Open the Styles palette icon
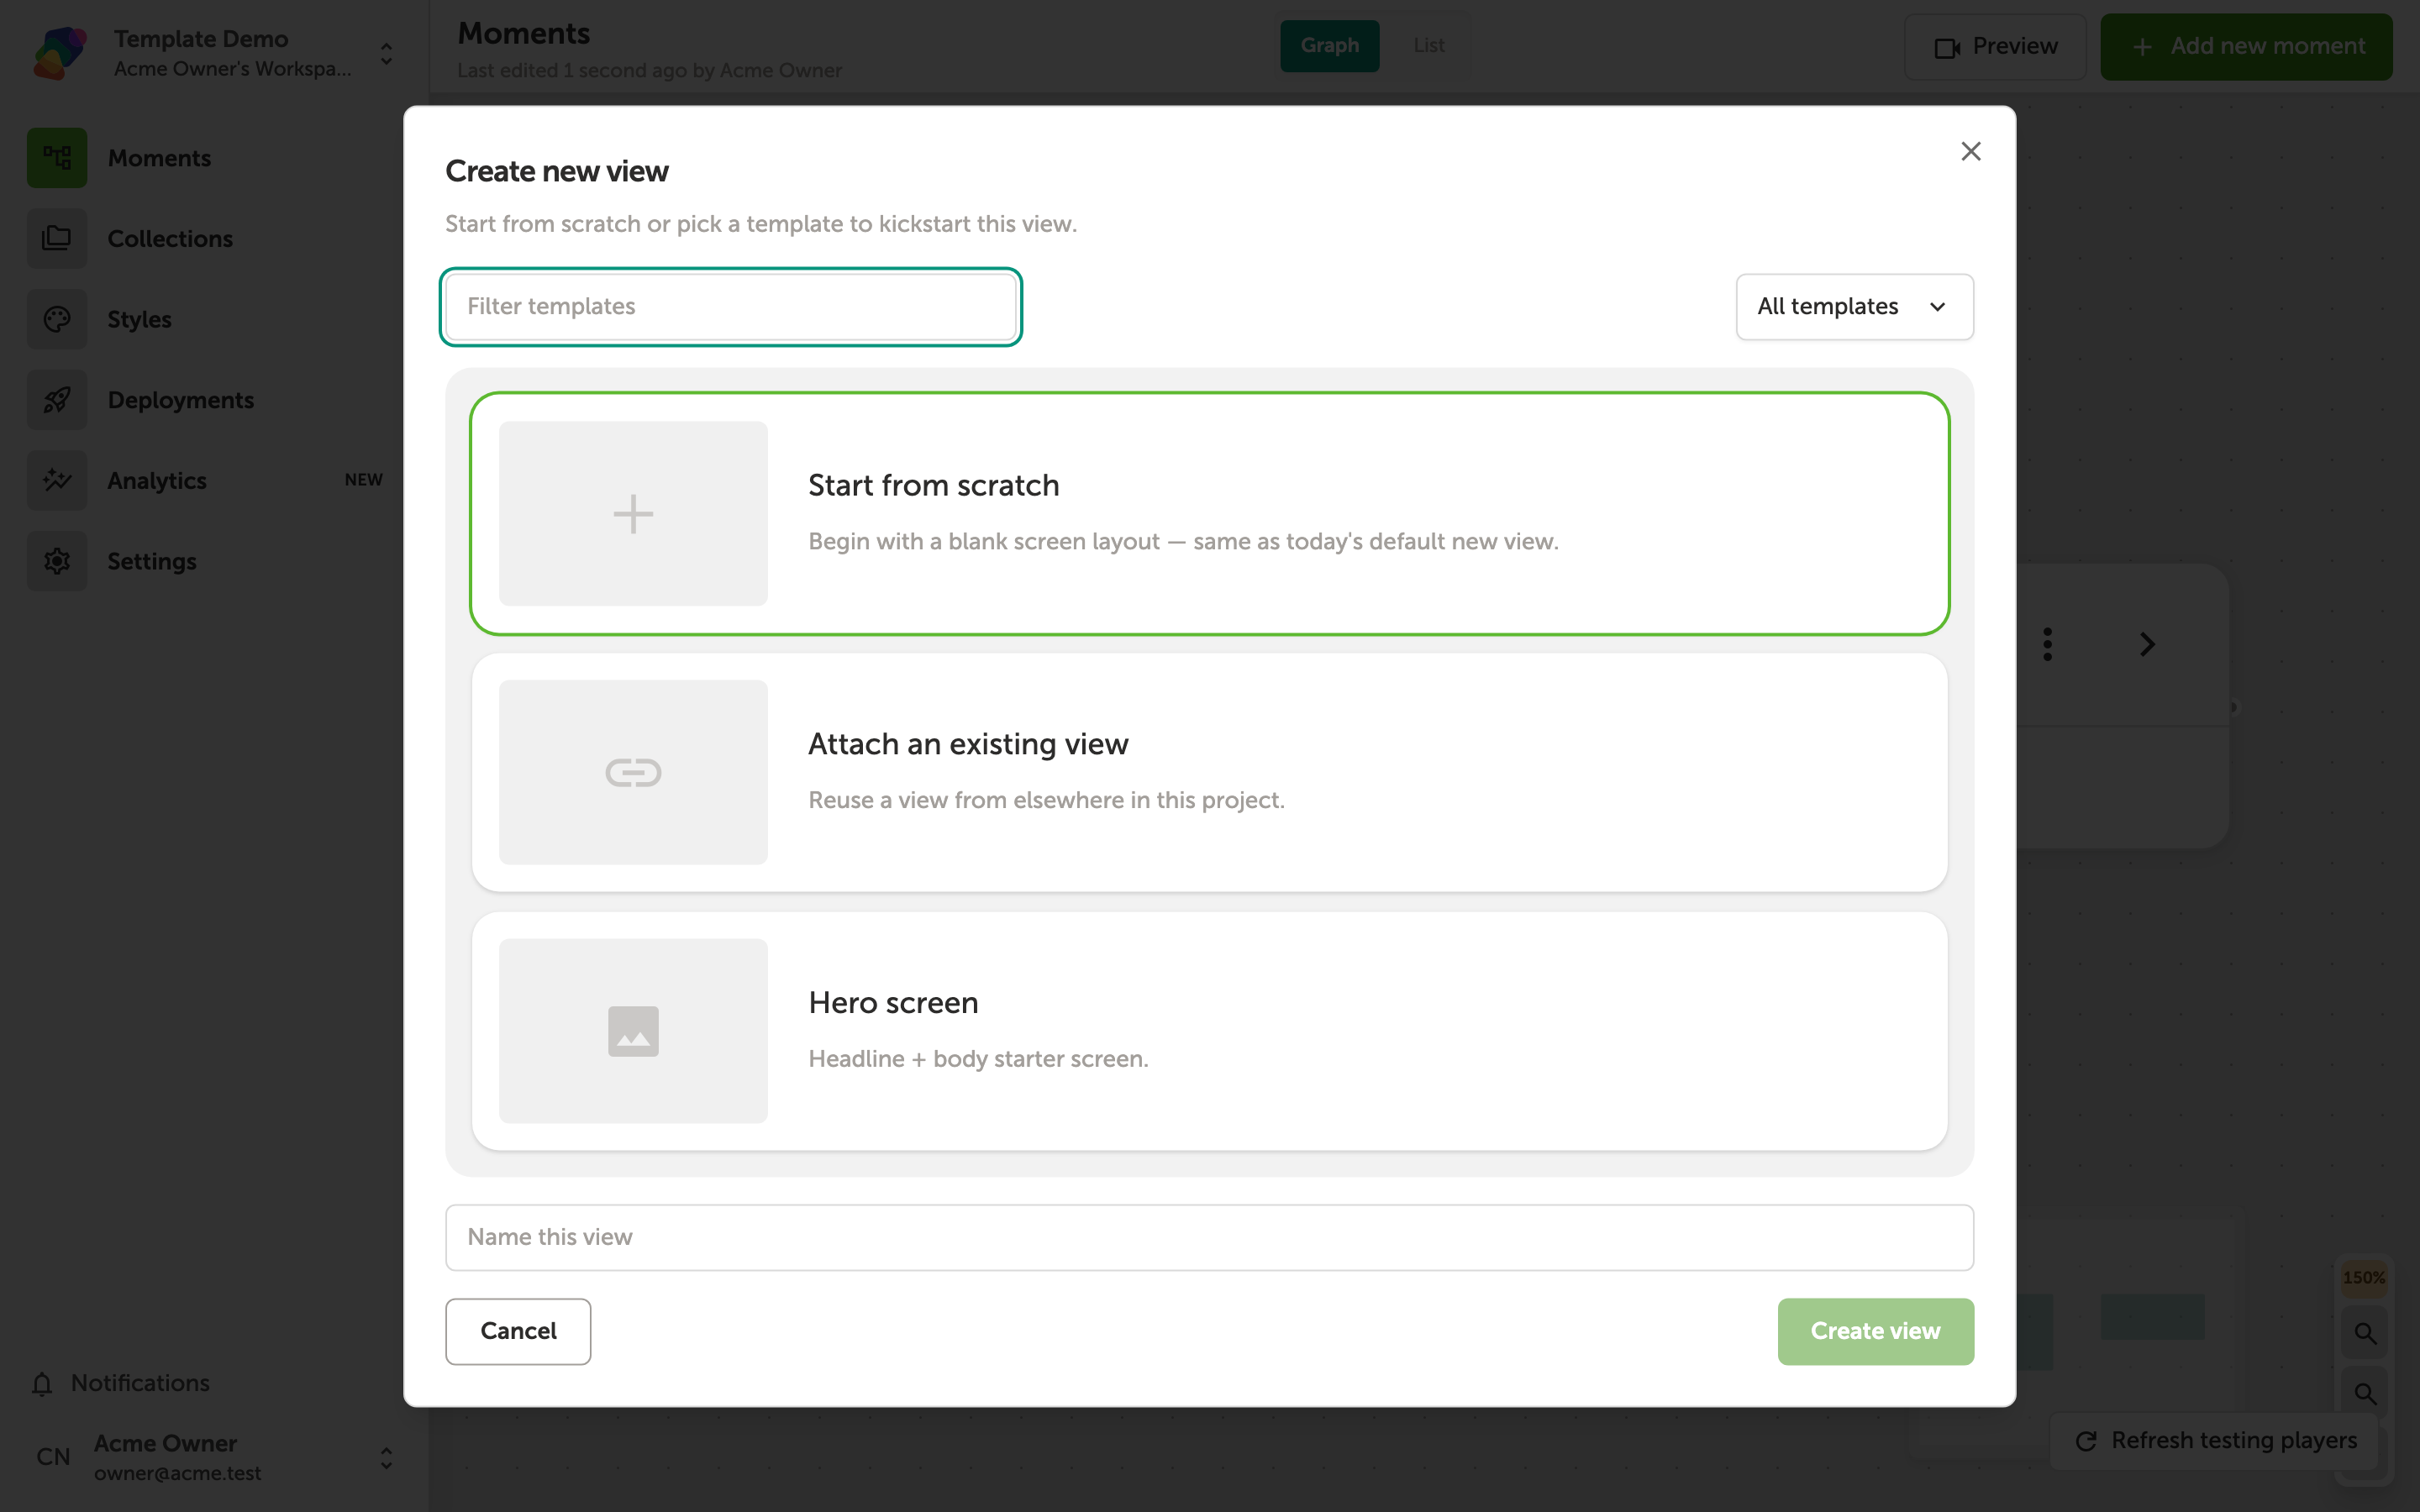This screenshot has height=1512, width=2420. pos(57,319)
